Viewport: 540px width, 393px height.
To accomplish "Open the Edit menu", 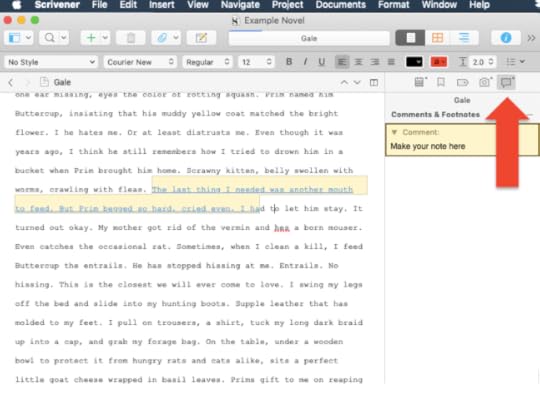I will click(128, 5).
